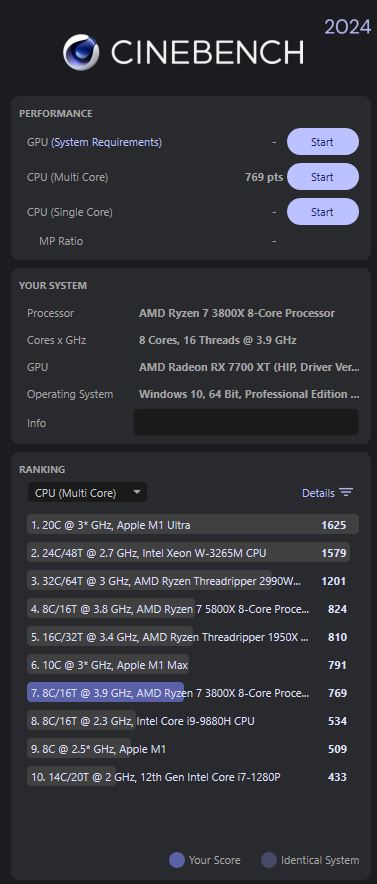Select the Apple M1 Ultra ranking entry
377x884 pixels.
(193, 525)
